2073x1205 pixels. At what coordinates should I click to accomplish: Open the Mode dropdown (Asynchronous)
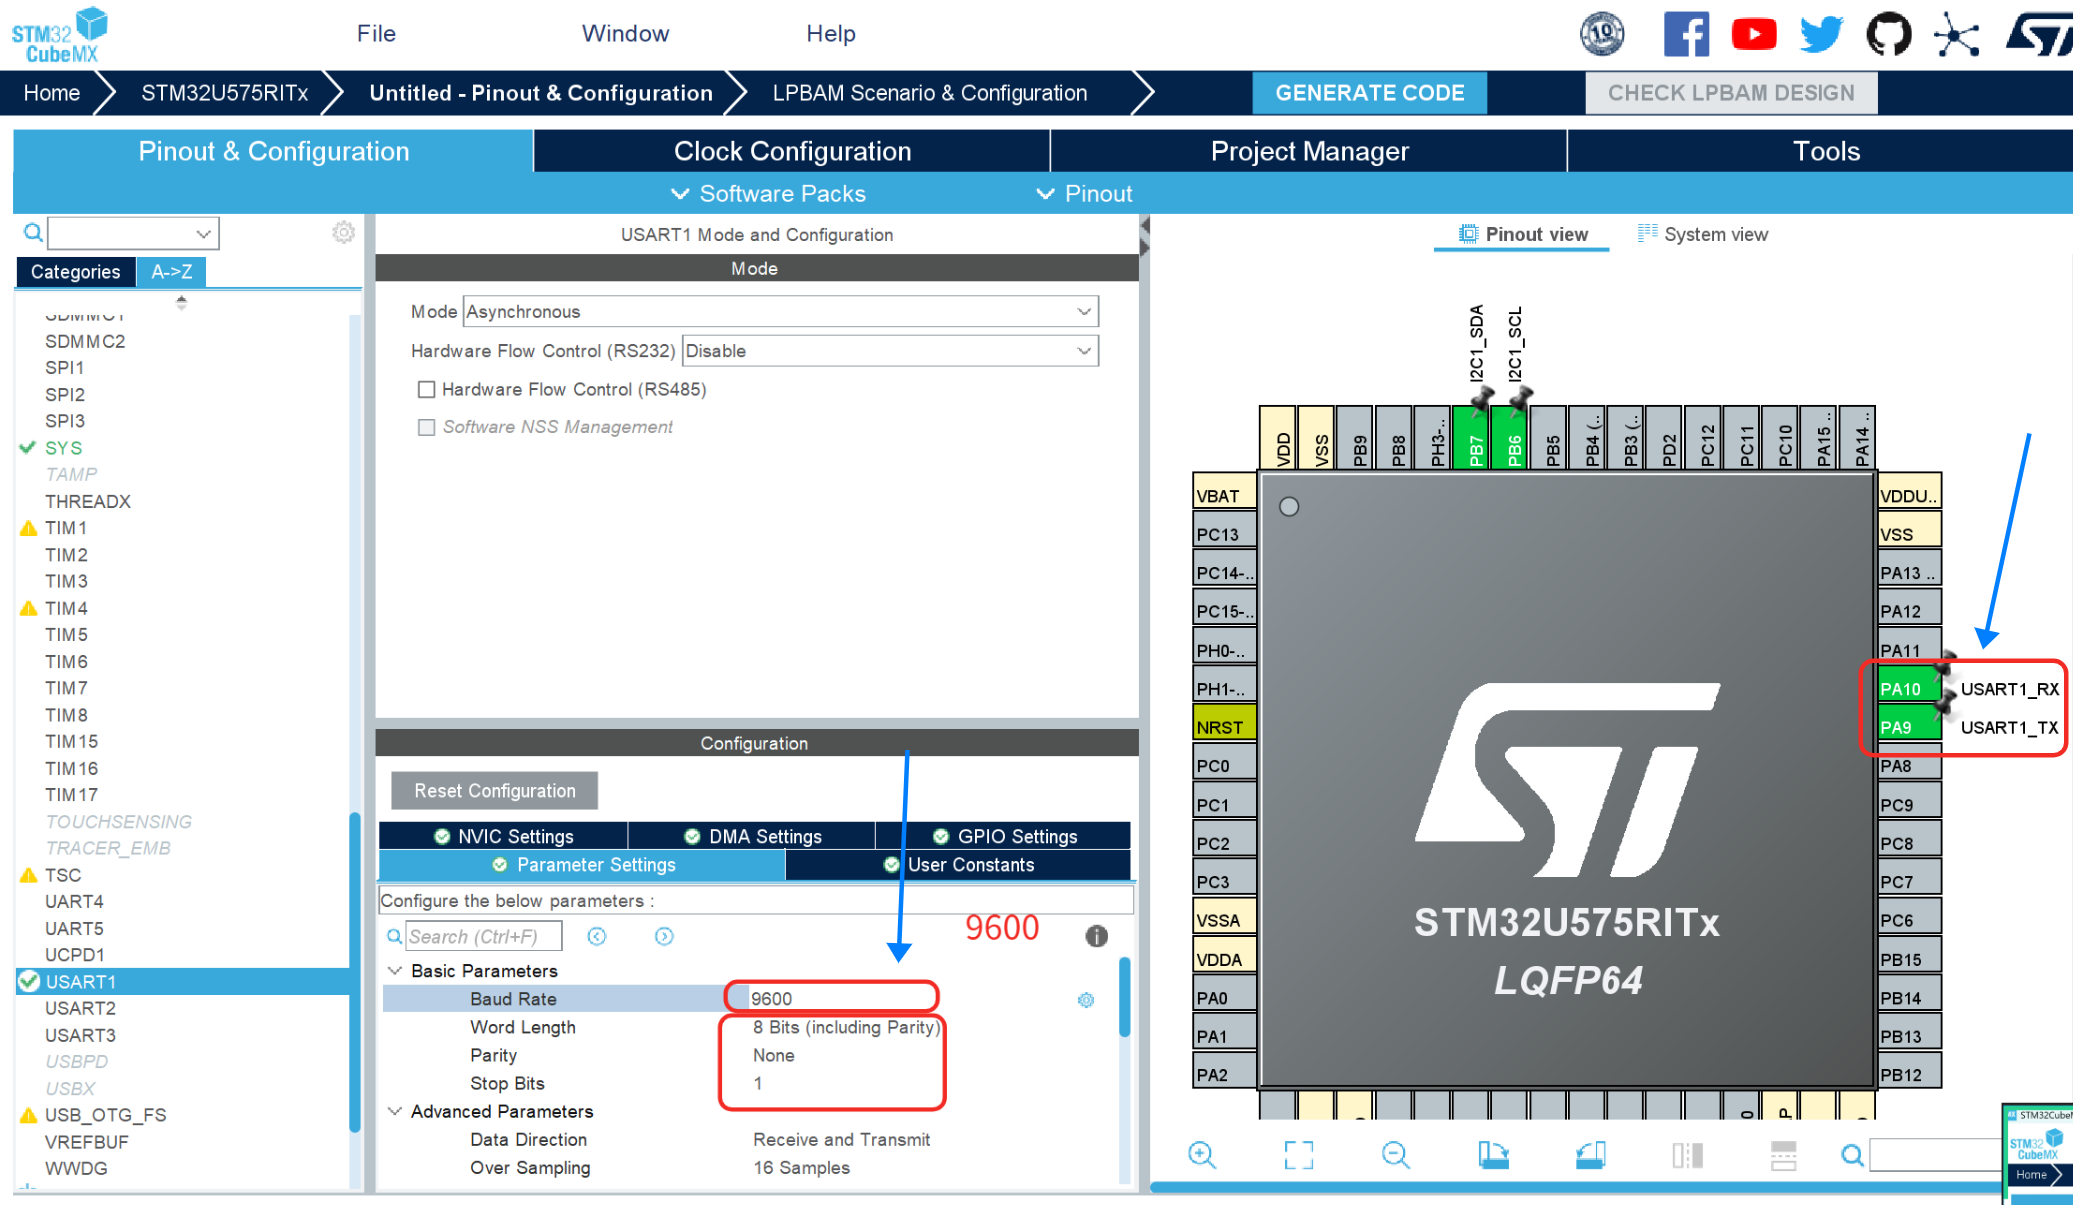pyautogui.click(x=781, y=311)
